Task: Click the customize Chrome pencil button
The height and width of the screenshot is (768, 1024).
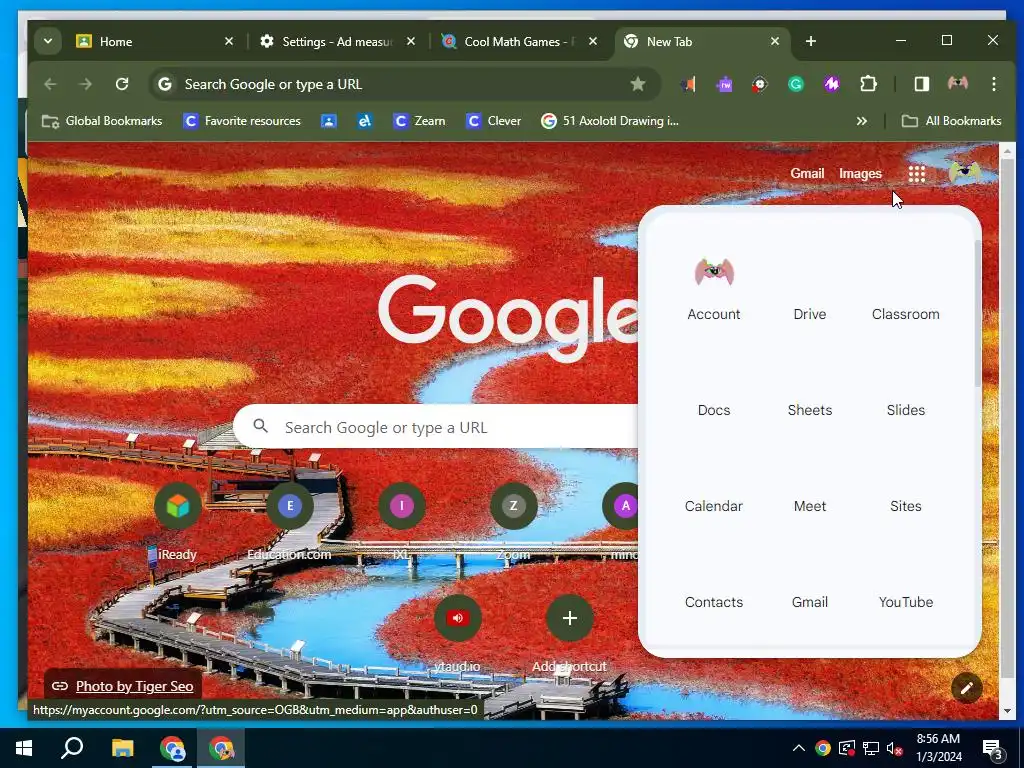Action: (x=967, y=687)
